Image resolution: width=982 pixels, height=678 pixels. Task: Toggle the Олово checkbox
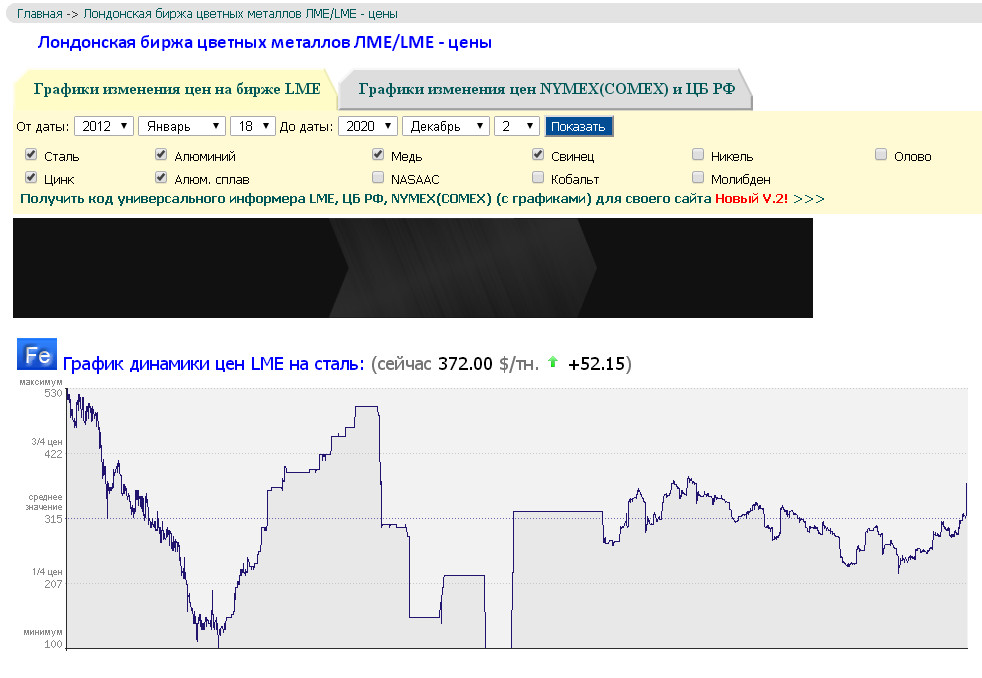[881, 155]
